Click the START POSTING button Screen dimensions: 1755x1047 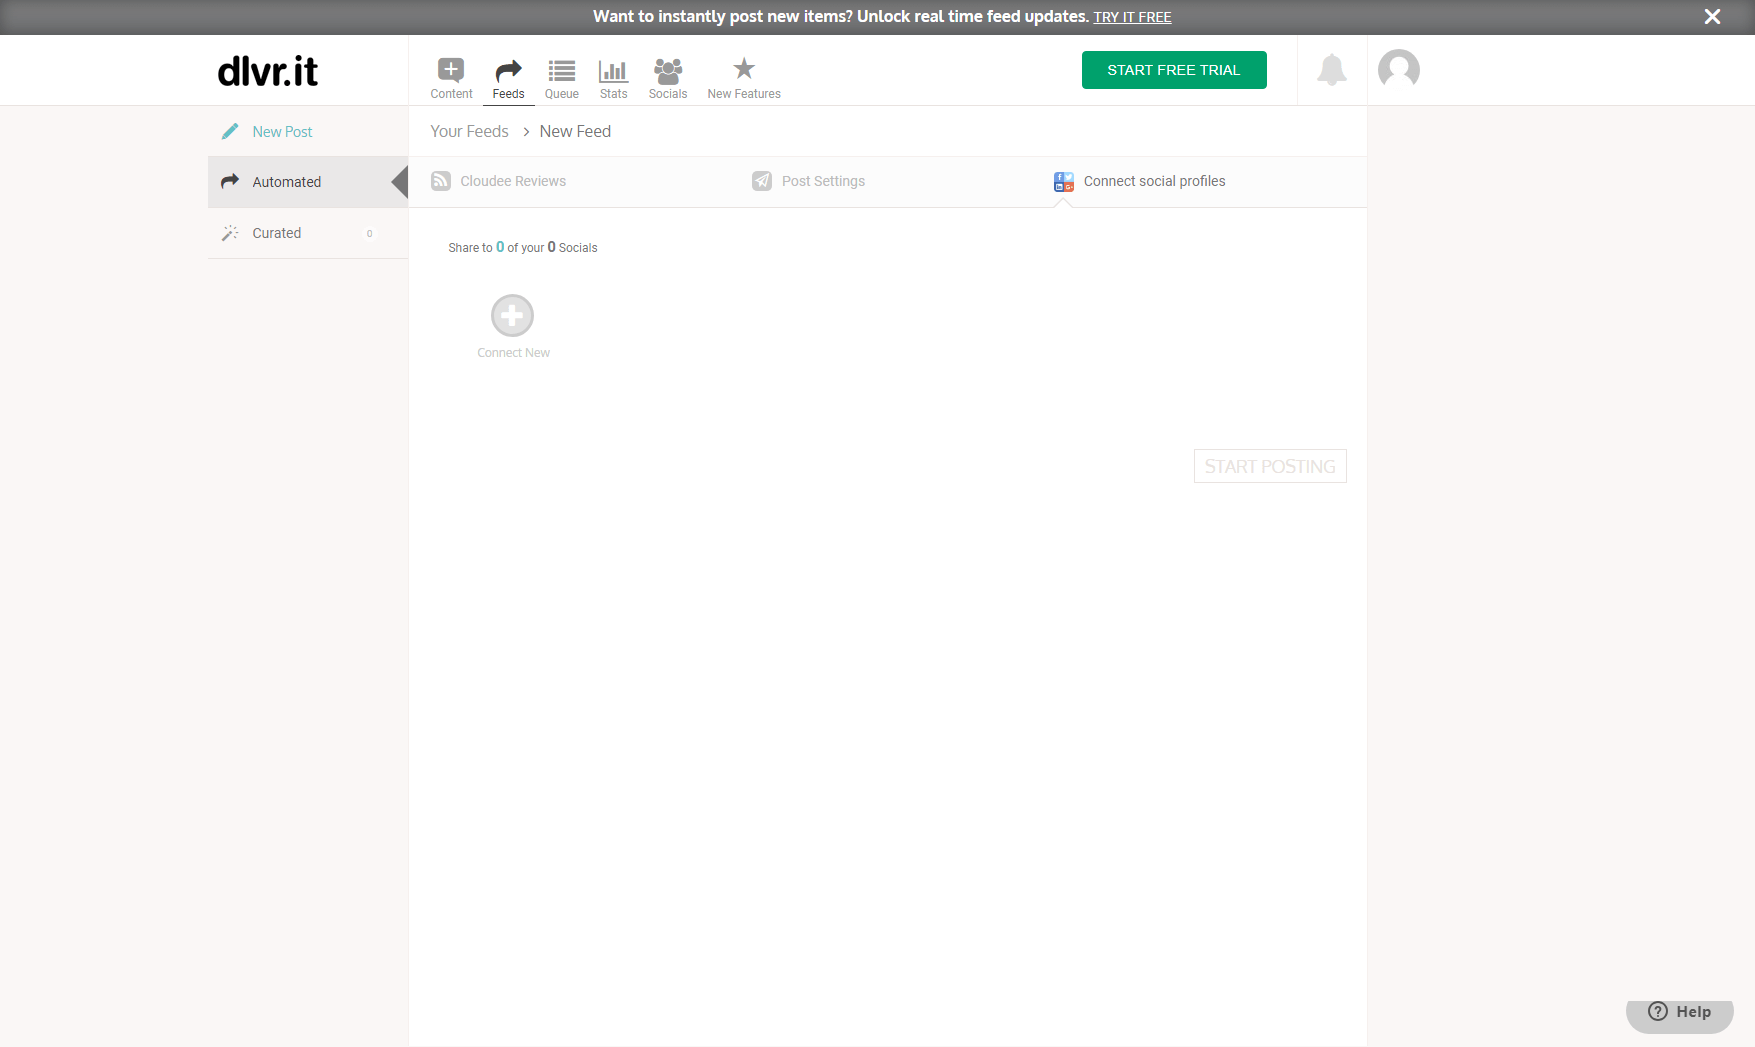[1269, 466]
